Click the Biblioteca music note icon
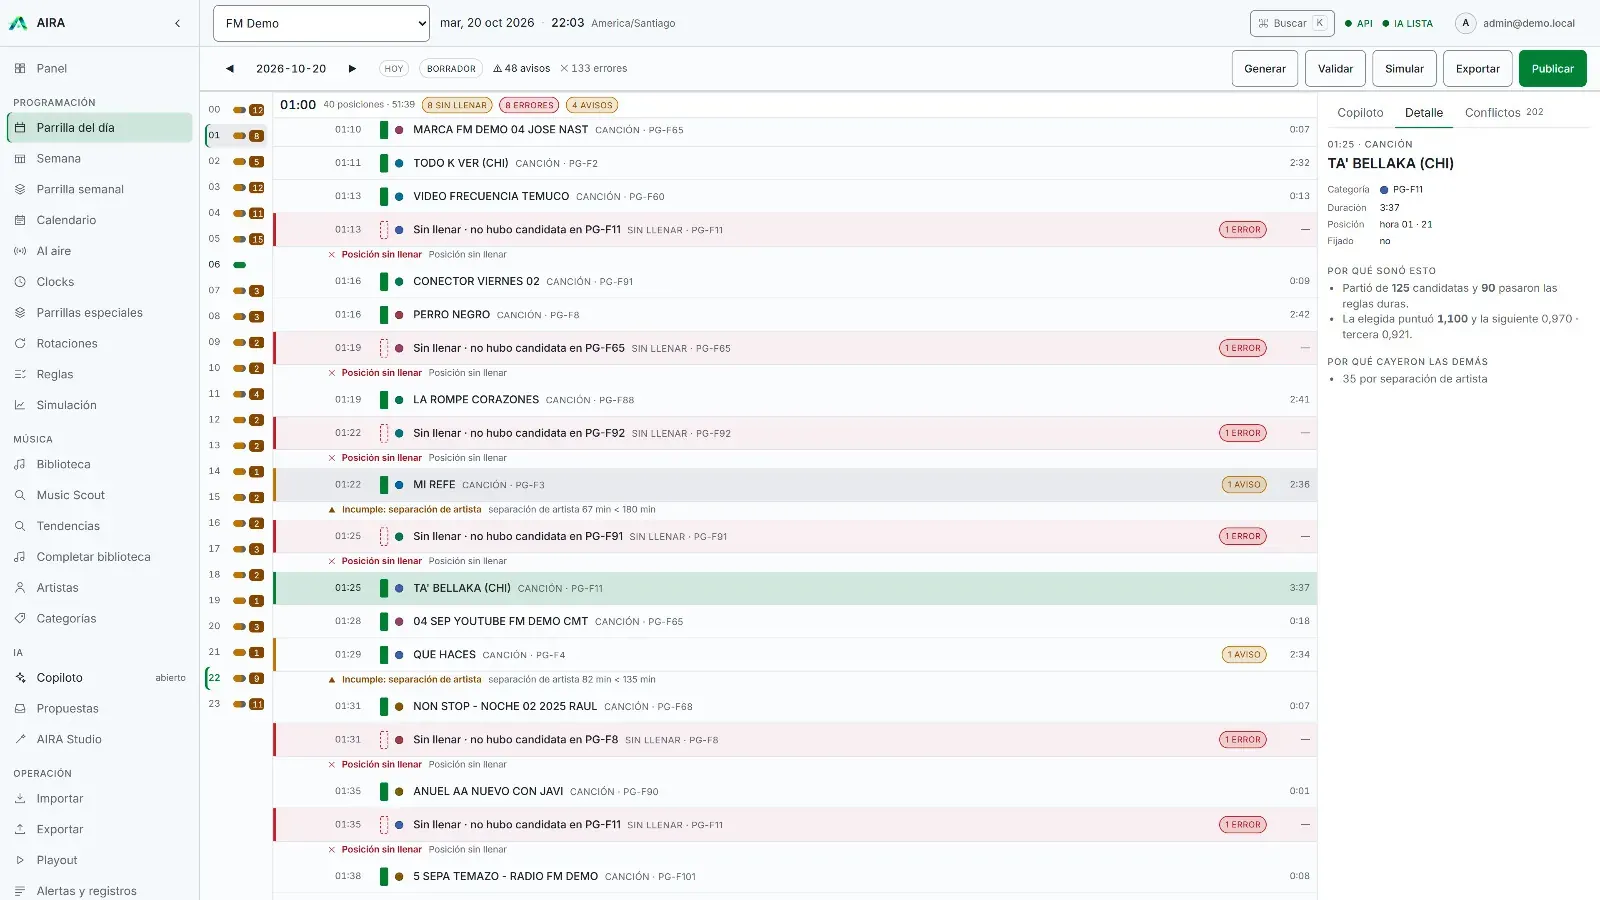The height and width of the screenshot is (900, 1600). point(20,465)
